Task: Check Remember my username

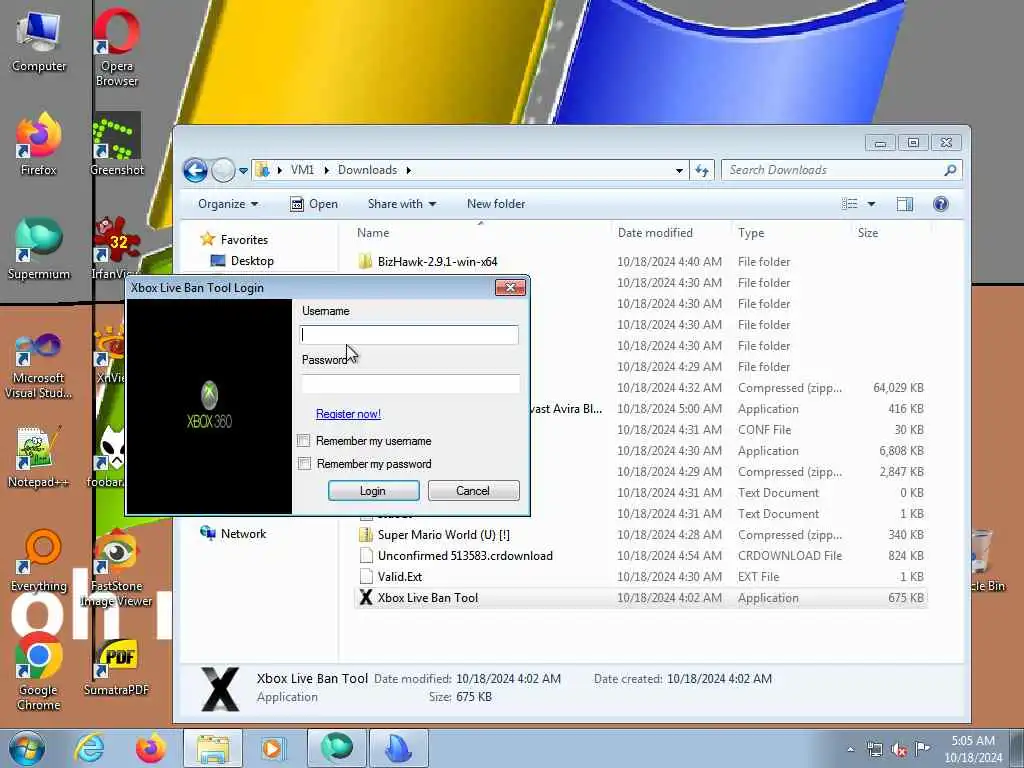Action: pyautogui.click(x=304, y=441)
